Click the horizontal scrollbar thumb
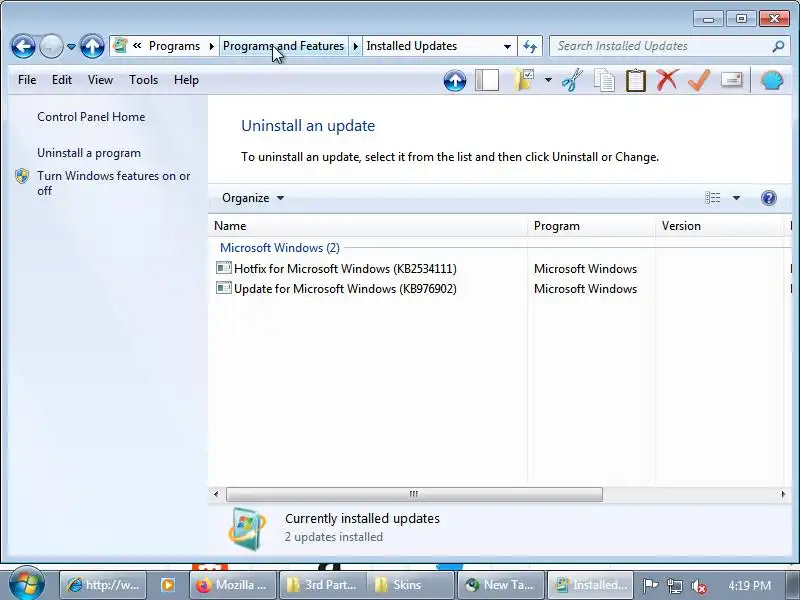This screenshot has width=800, height=600. click(414, 494)
